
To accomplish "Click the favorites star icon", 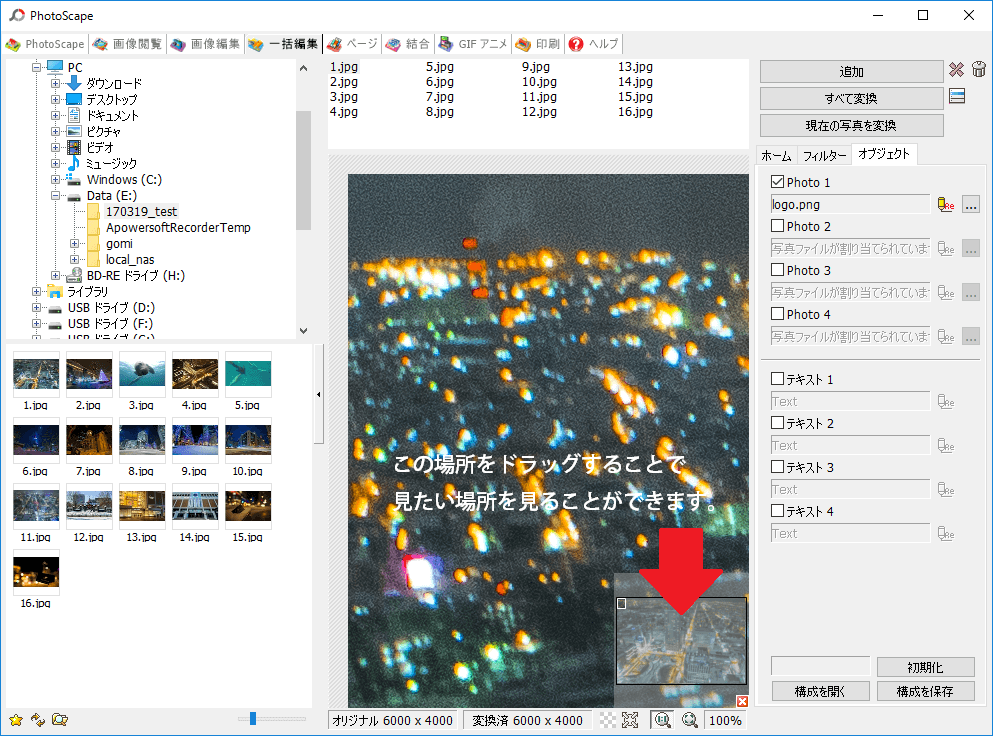I will 16,719.
